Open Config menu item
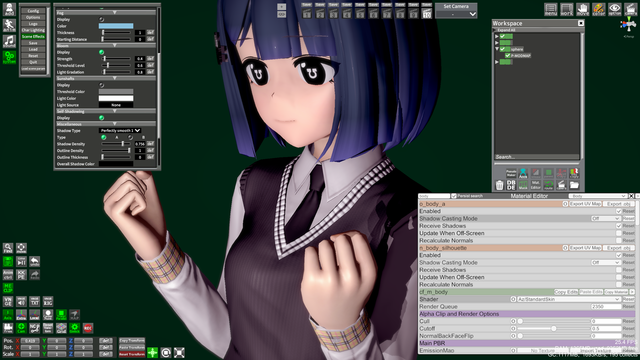This screenshot has height=360, width=640. click(x=33, y=11)
